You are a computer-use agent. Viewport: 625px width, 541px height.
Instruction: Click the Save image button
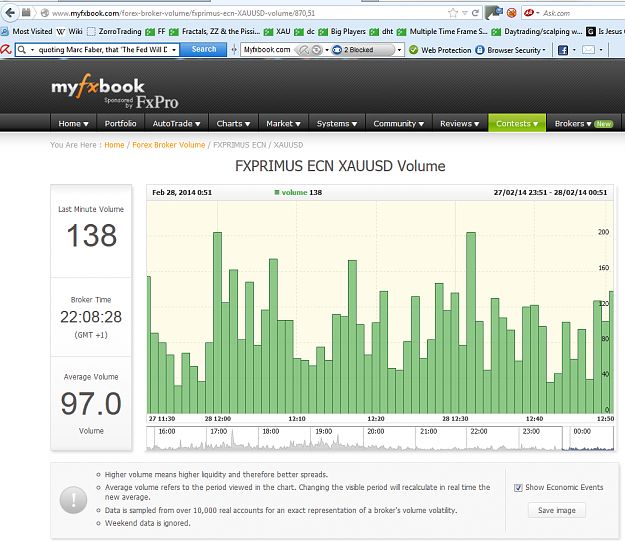(557, 510)
